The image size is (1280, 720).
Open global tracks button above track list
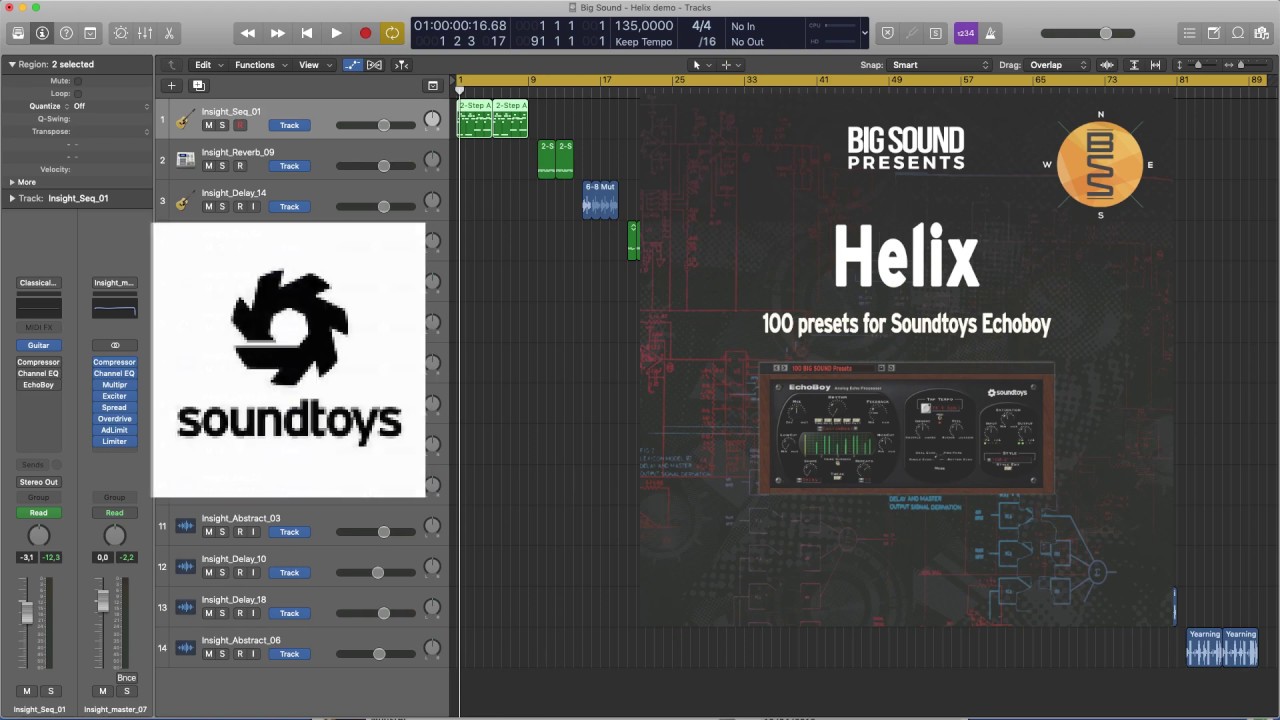(x=433, y=86)
